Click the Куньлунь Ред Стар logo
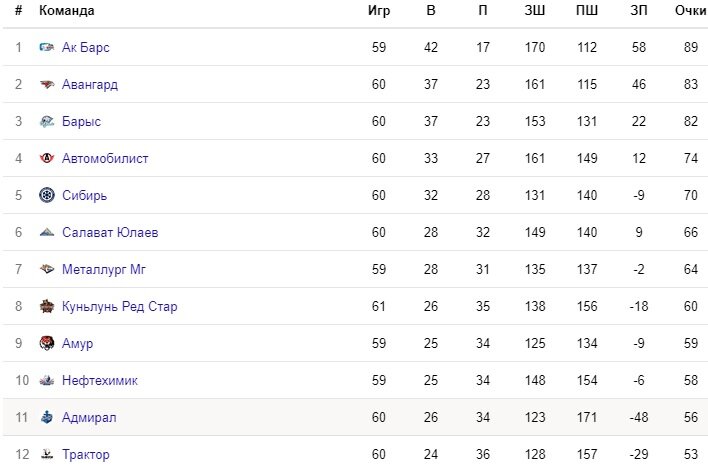This screenshot has width=708, height=469. [47, 306]
